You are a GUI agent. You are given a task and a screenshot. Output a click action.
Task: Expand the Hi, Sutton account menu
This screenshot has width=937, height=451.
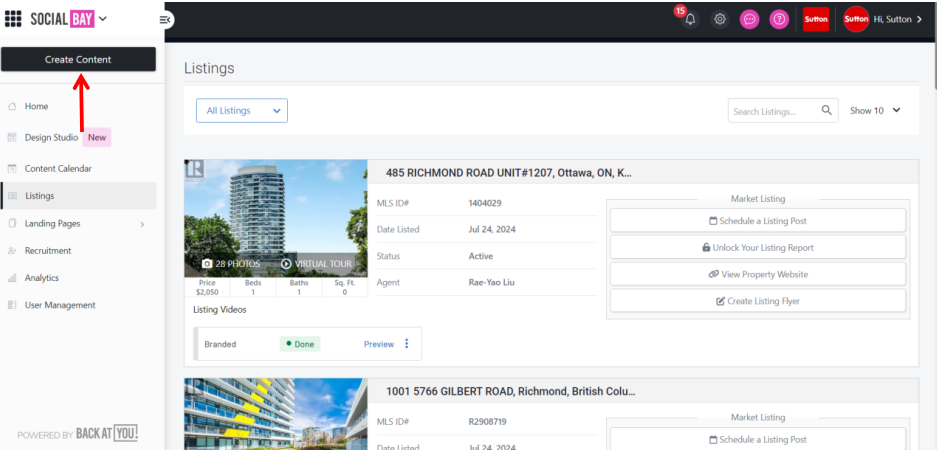point(898,19)
